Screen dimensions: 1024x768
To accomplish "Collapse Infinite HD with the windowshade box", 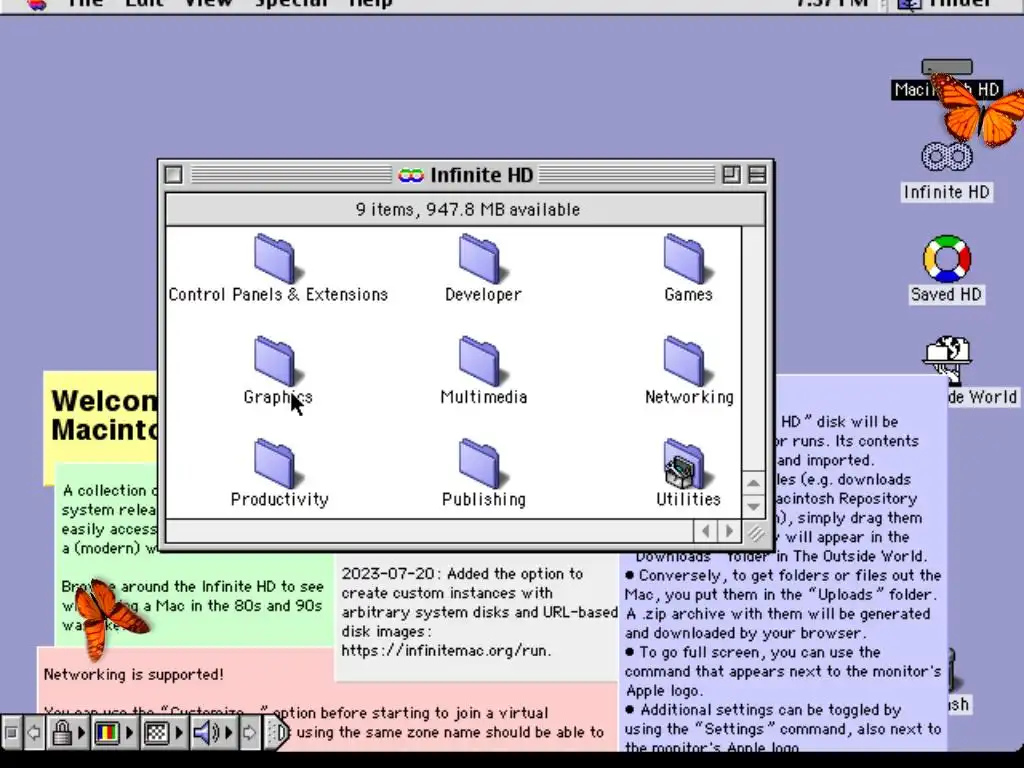I will pyautogui.click(x=757, y=175).
